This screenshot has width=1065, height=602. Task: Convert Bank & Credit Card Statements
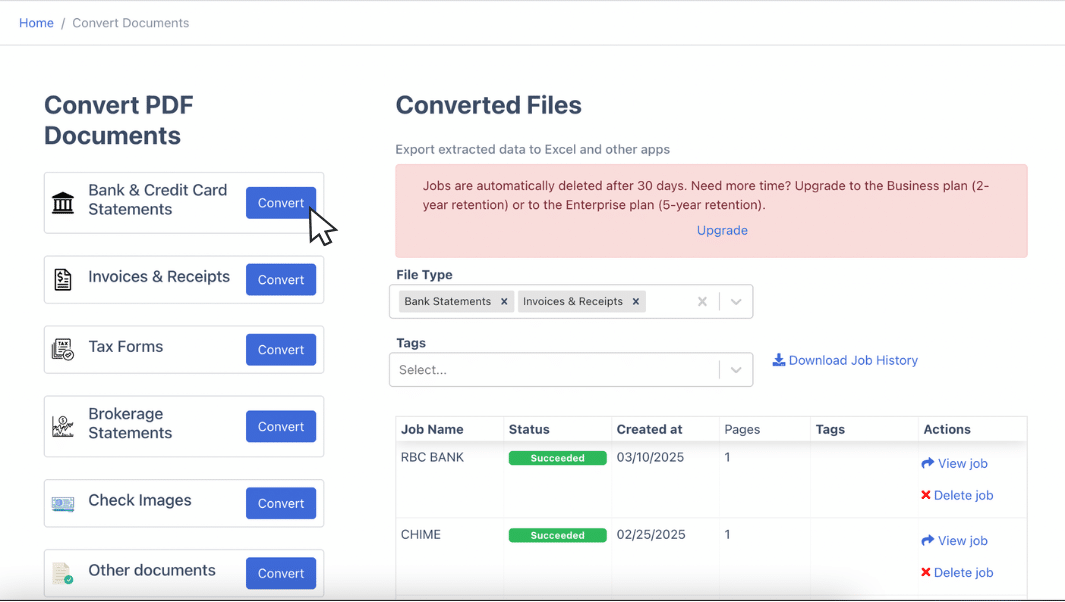[x=281, y=202]
